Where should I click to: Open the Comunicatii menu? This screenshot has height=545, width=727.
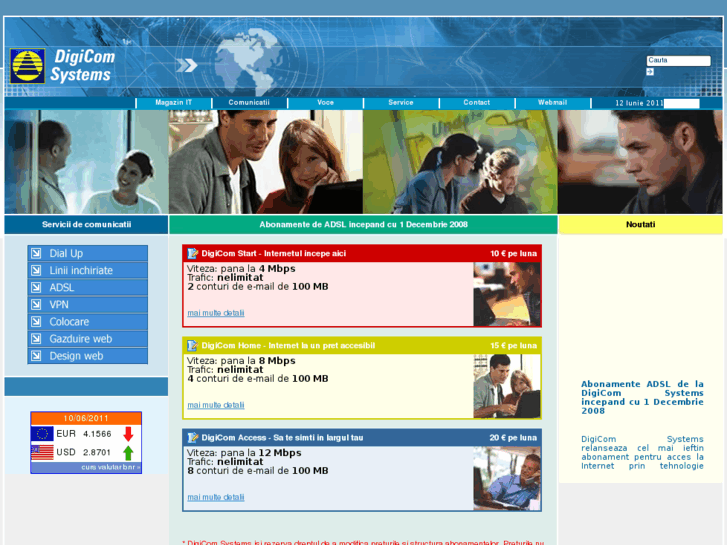[x=249, y=103]
